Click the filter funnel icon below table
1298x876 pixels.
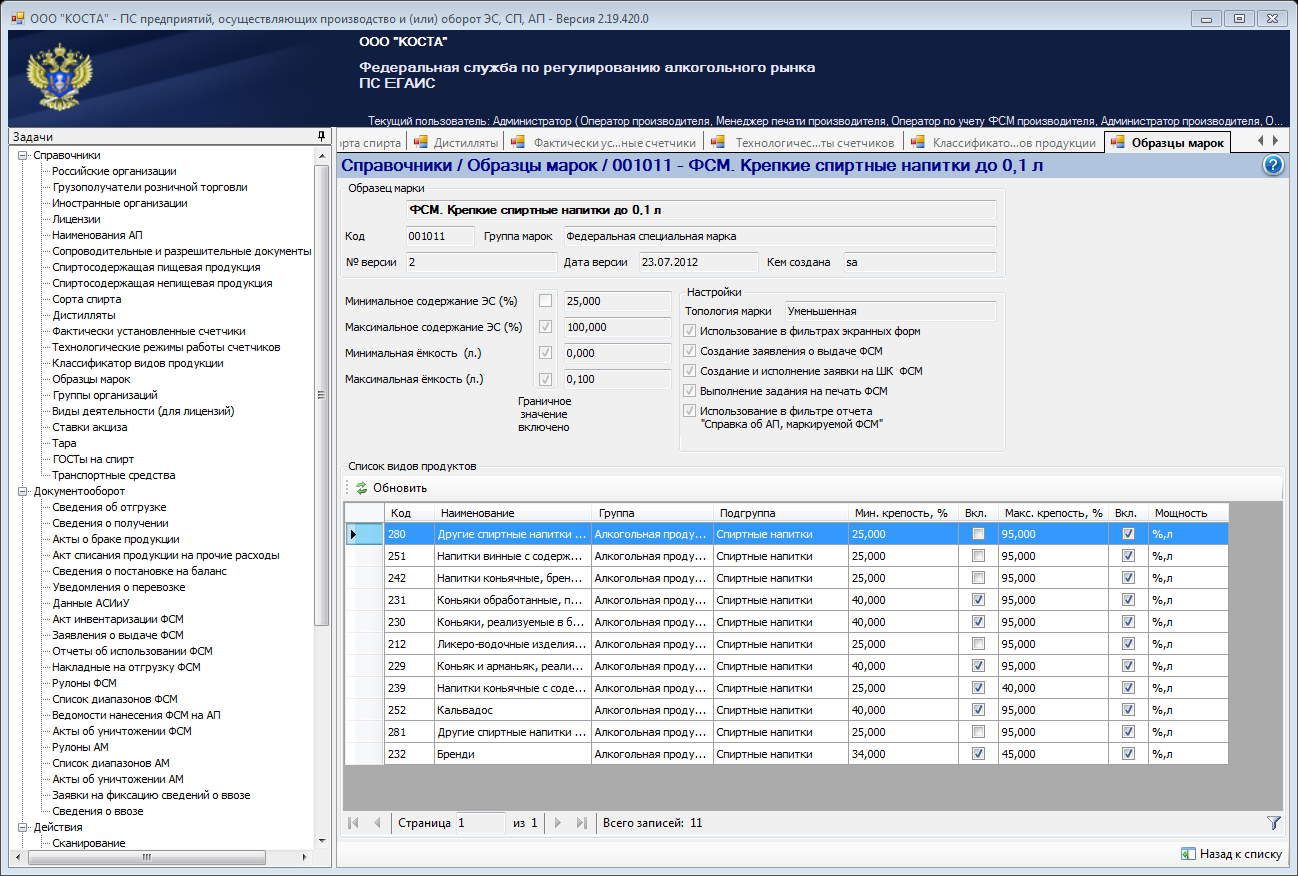click(1273, 823)
